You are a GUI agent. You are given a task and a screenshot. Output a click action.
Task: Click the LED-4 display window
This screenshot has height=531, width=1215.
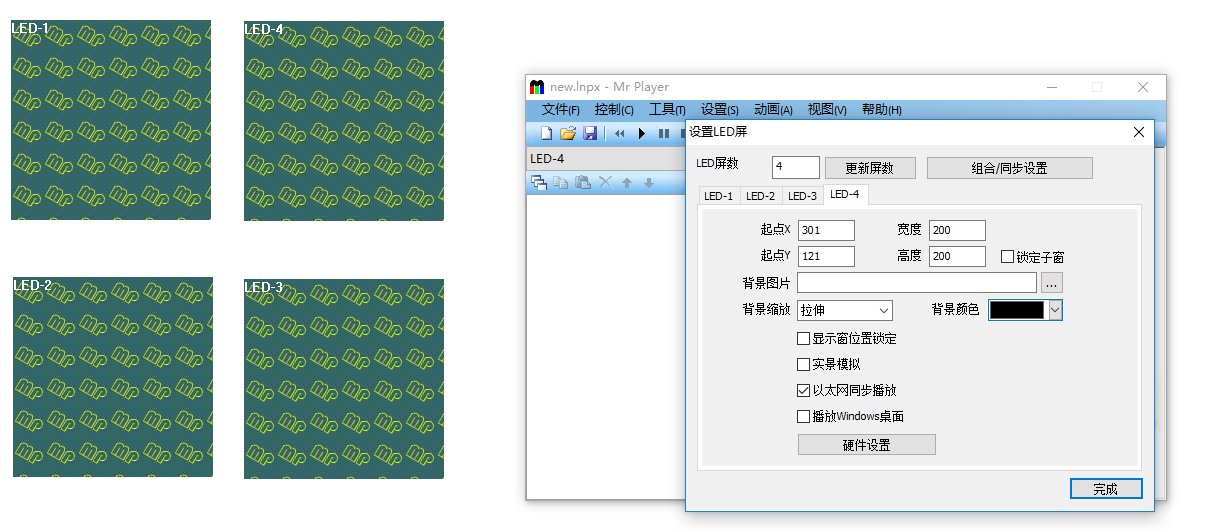coord(344,121)
